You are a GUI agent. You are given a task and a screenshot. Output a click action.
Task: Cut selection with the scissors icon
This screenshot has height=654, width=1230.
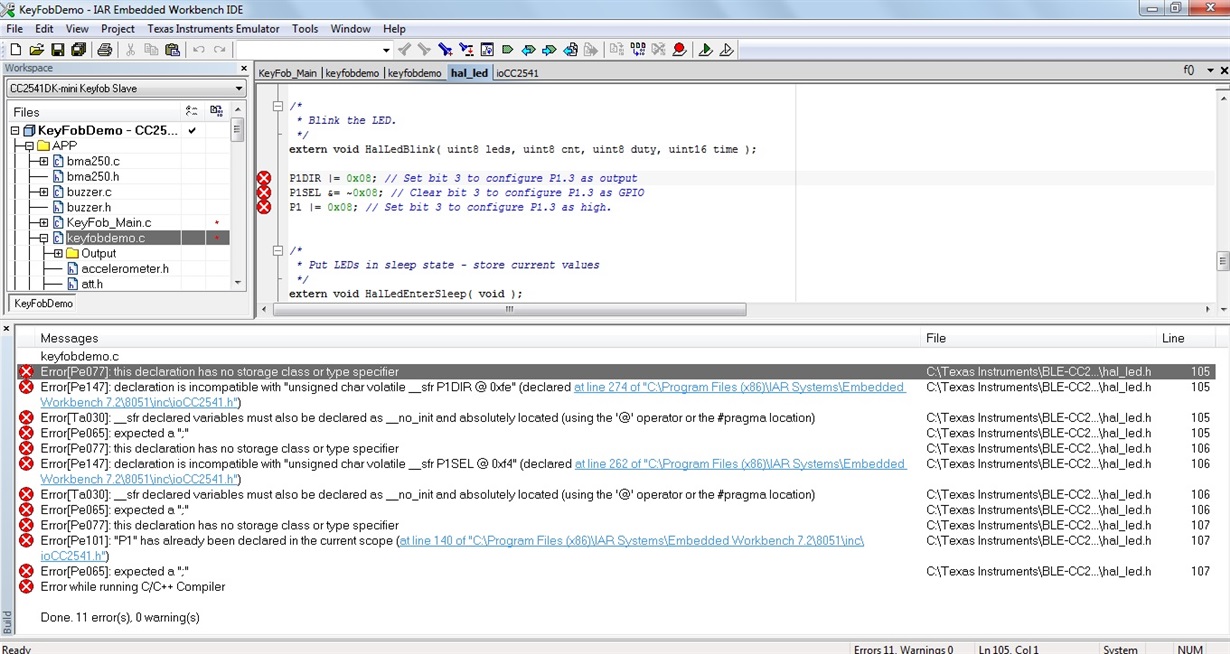[x=131, y=49]
